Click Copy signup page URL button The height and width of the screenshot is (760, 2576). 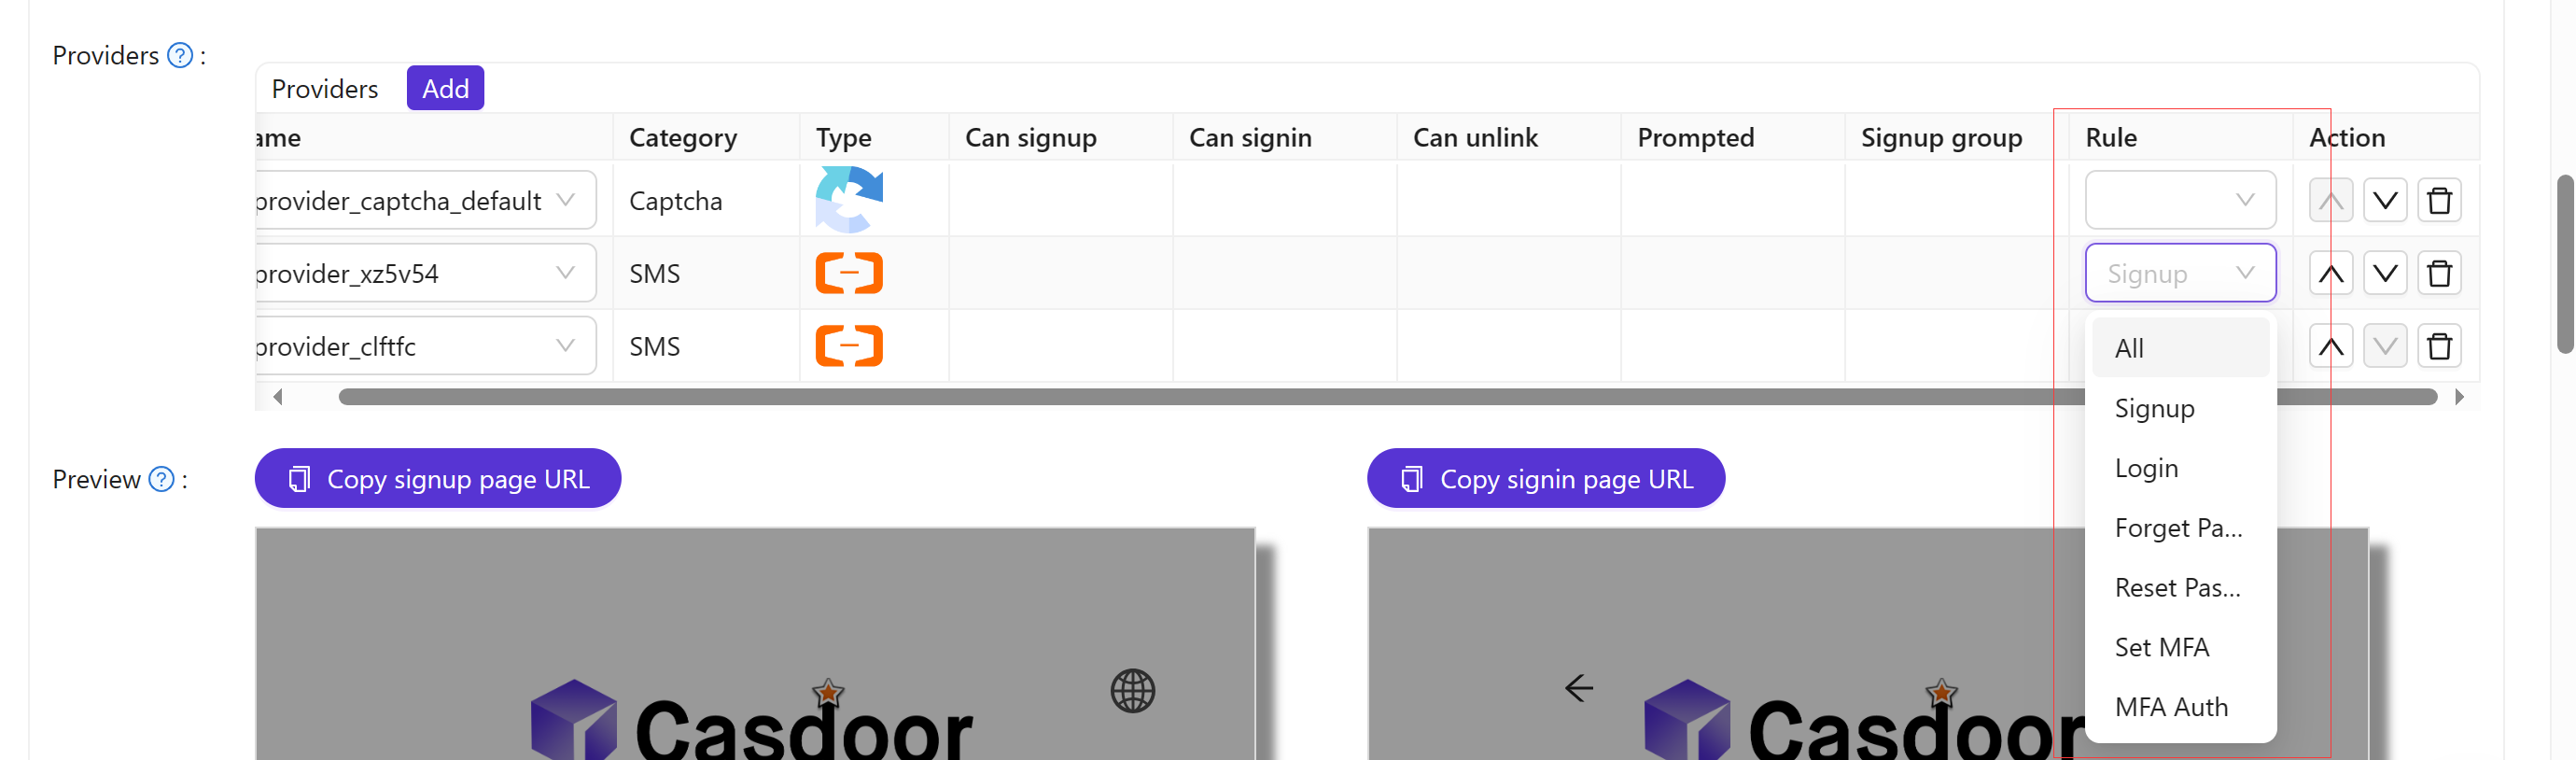point(438,479)
